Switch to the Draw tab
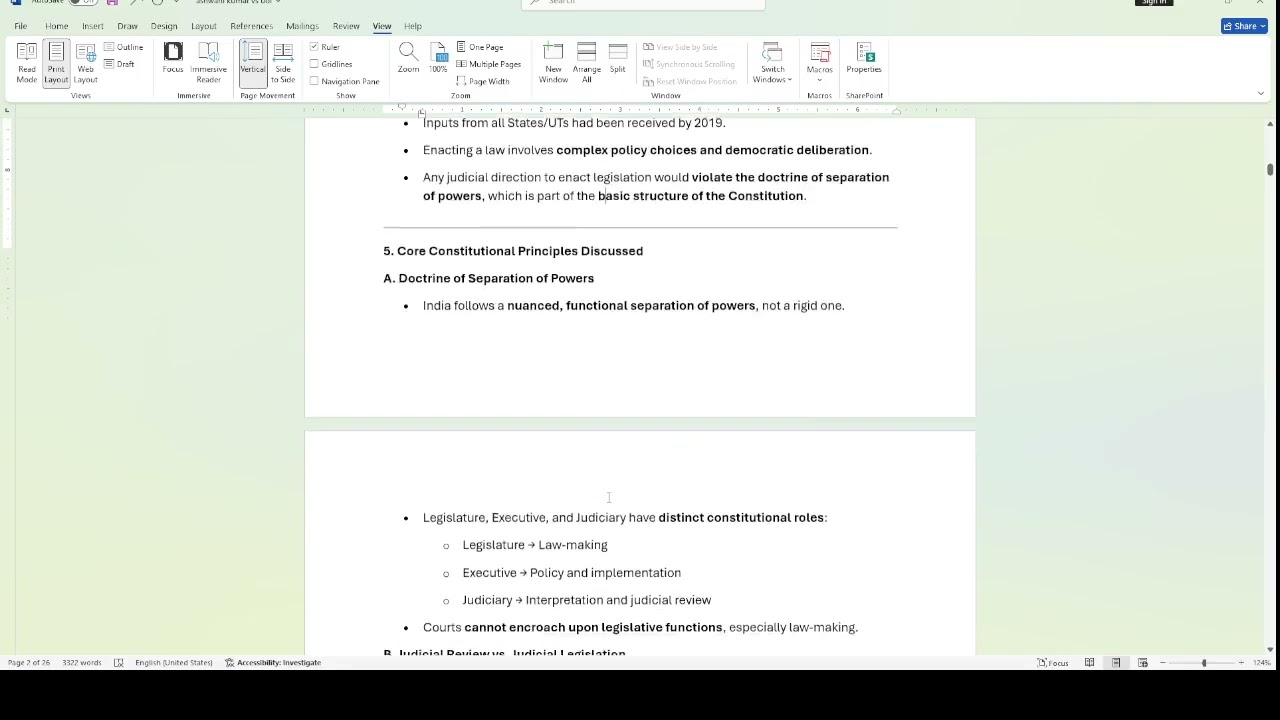 (x=127, y=26)
